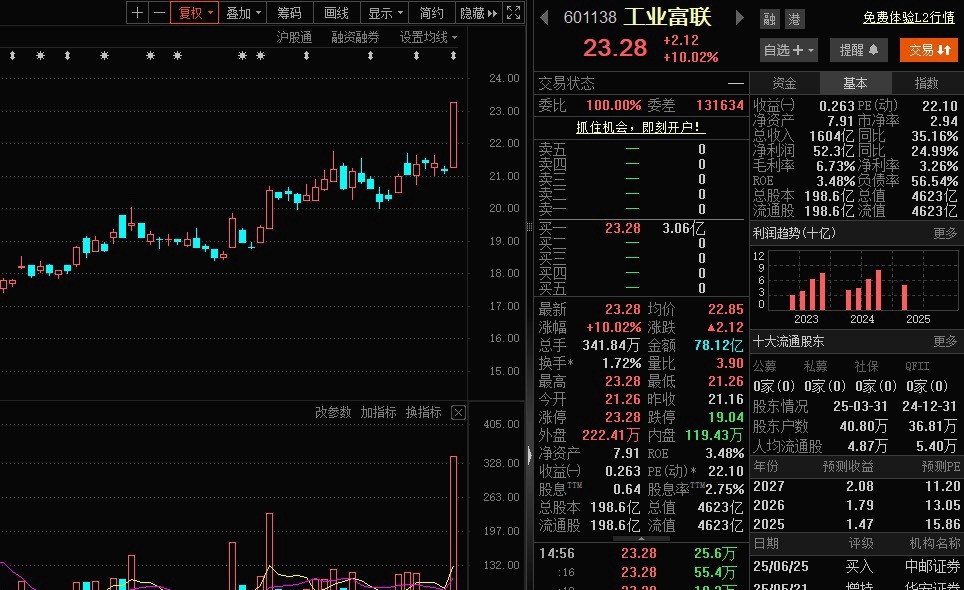Switch to 简约 view mode
Image resolution: width=964 pixels, height=590 pixels.
coord(431,13)
